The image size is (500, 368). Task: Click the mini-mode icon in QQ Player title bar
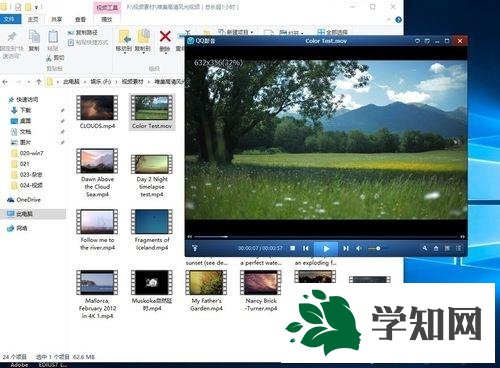coord(427,41)
